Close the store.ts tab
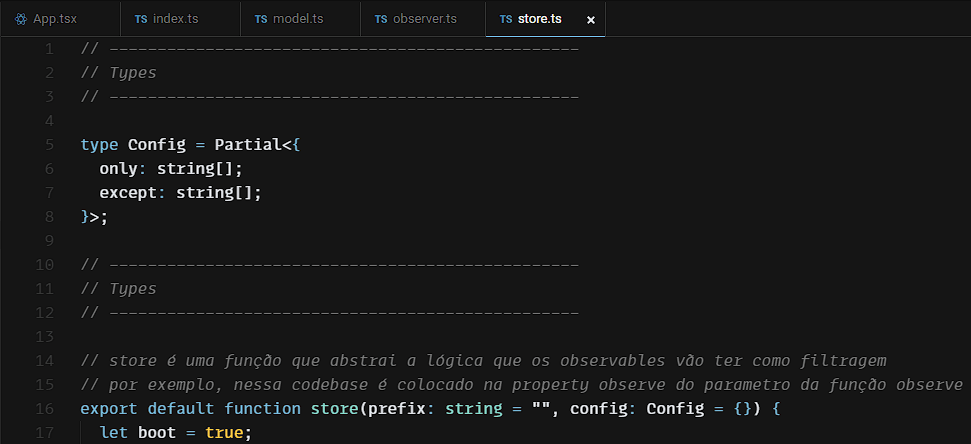The height and width of the screenshot is (444, 971). [590, 20]
